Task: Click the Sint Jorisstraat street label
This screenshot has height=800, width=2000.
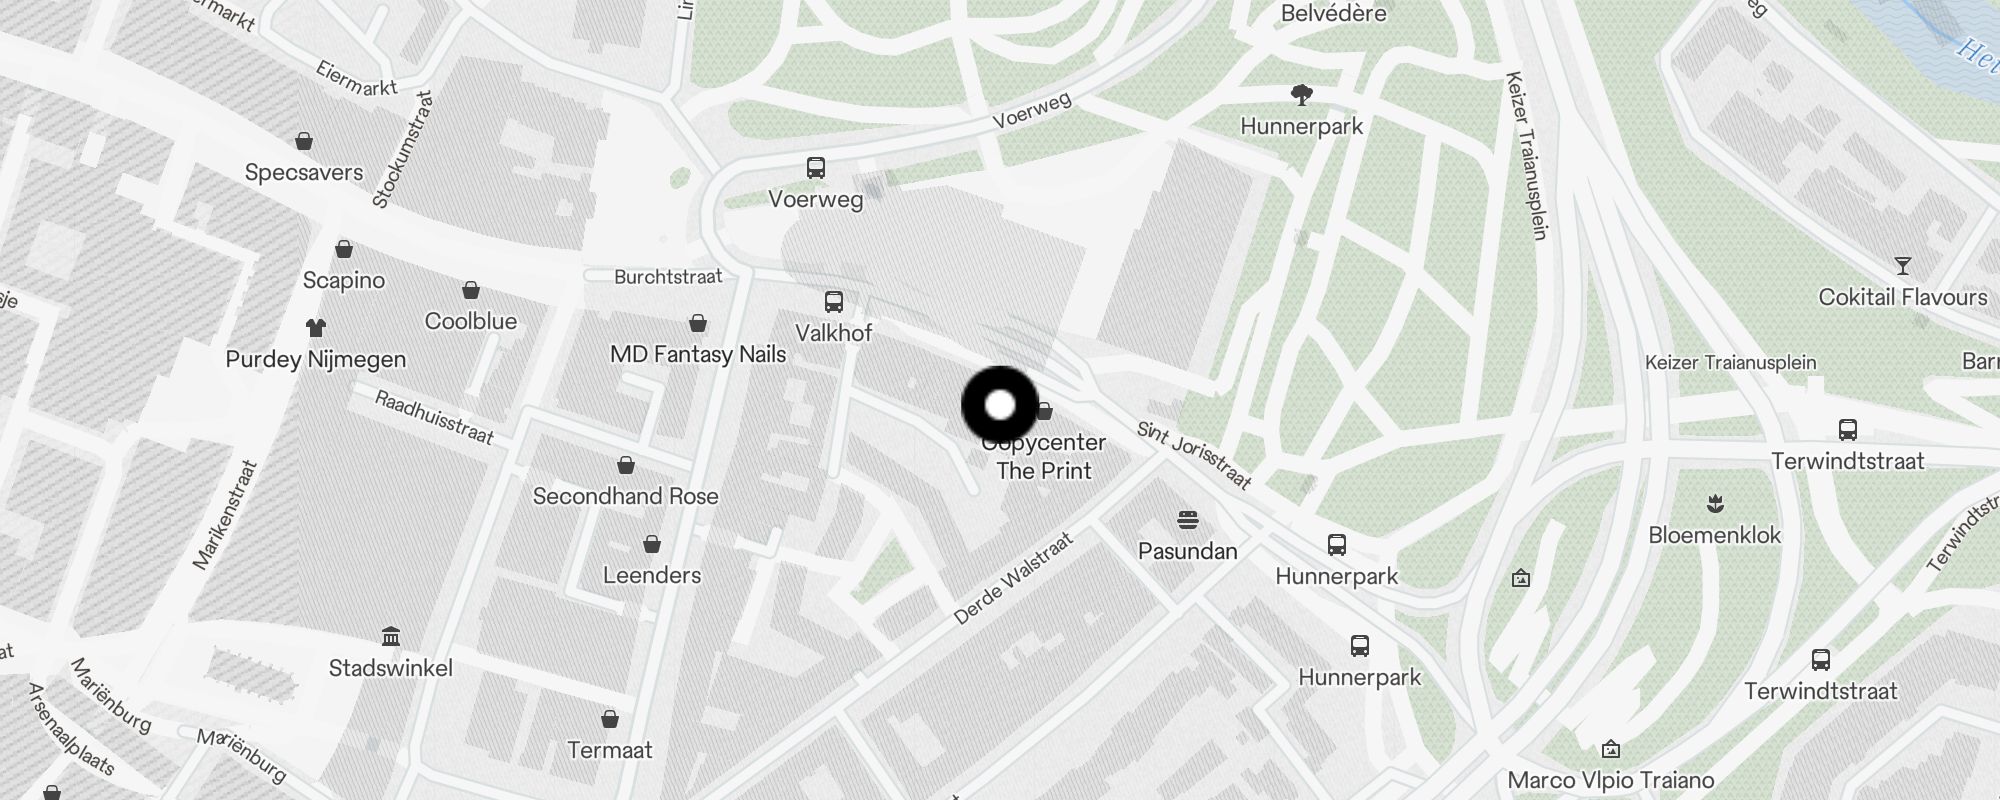Action: click(1194, 456)
